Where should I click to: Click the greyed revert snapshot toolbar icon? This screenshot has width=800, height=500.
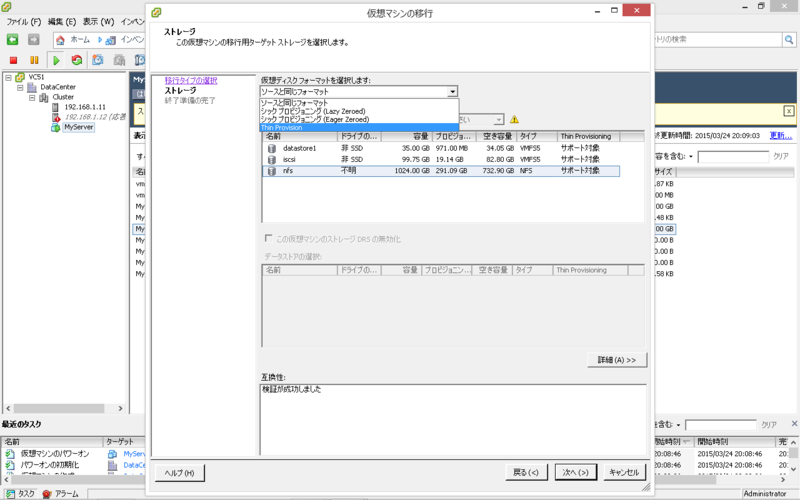[119, 60]
